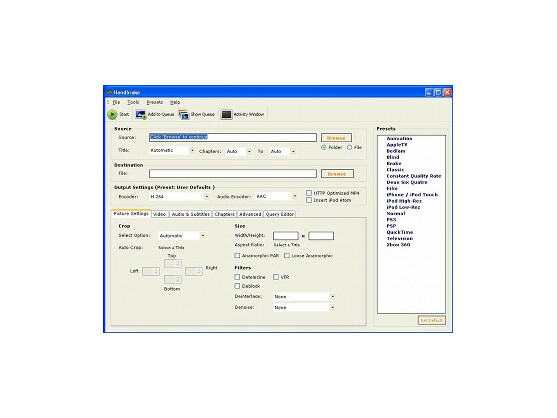Select the Constant Quality Rate preset

[x=413, y=176]
